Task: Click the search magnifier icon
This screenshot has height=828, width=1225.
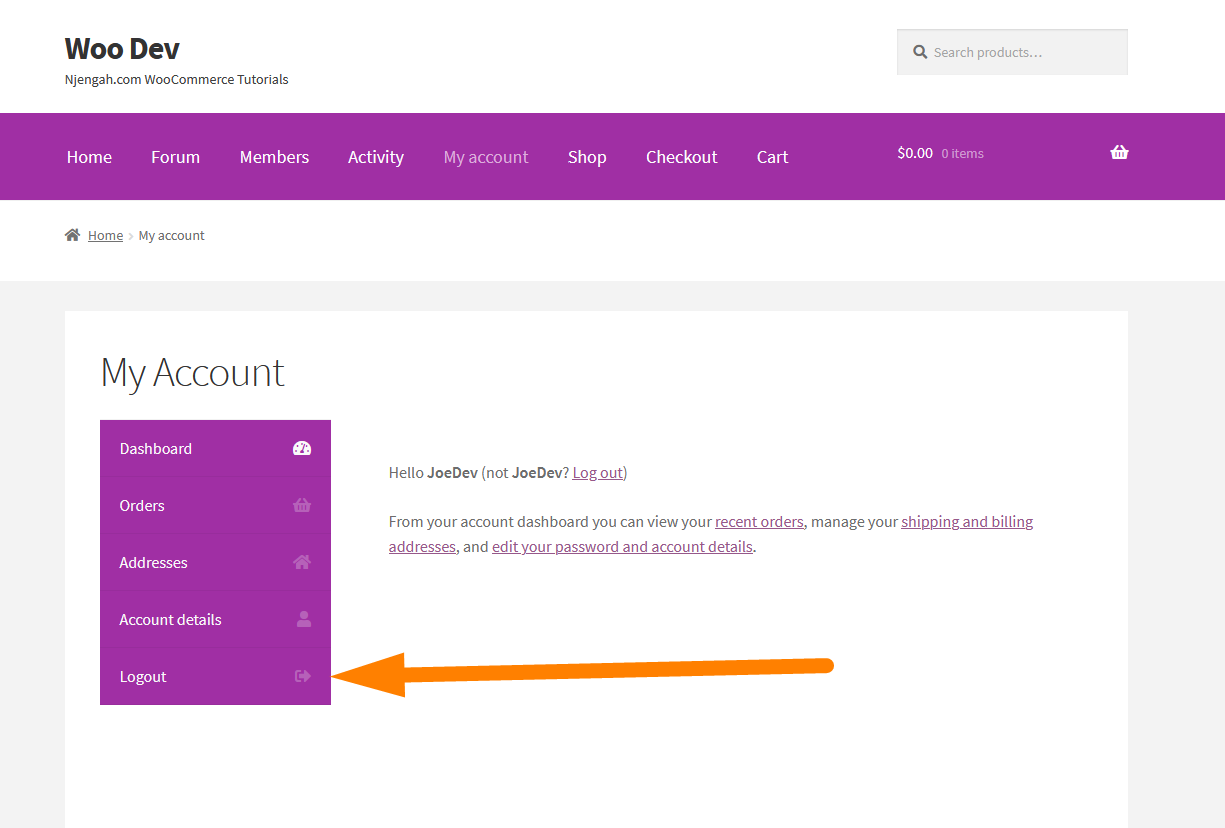Action: pyautogui.click(x=919, y=52)
